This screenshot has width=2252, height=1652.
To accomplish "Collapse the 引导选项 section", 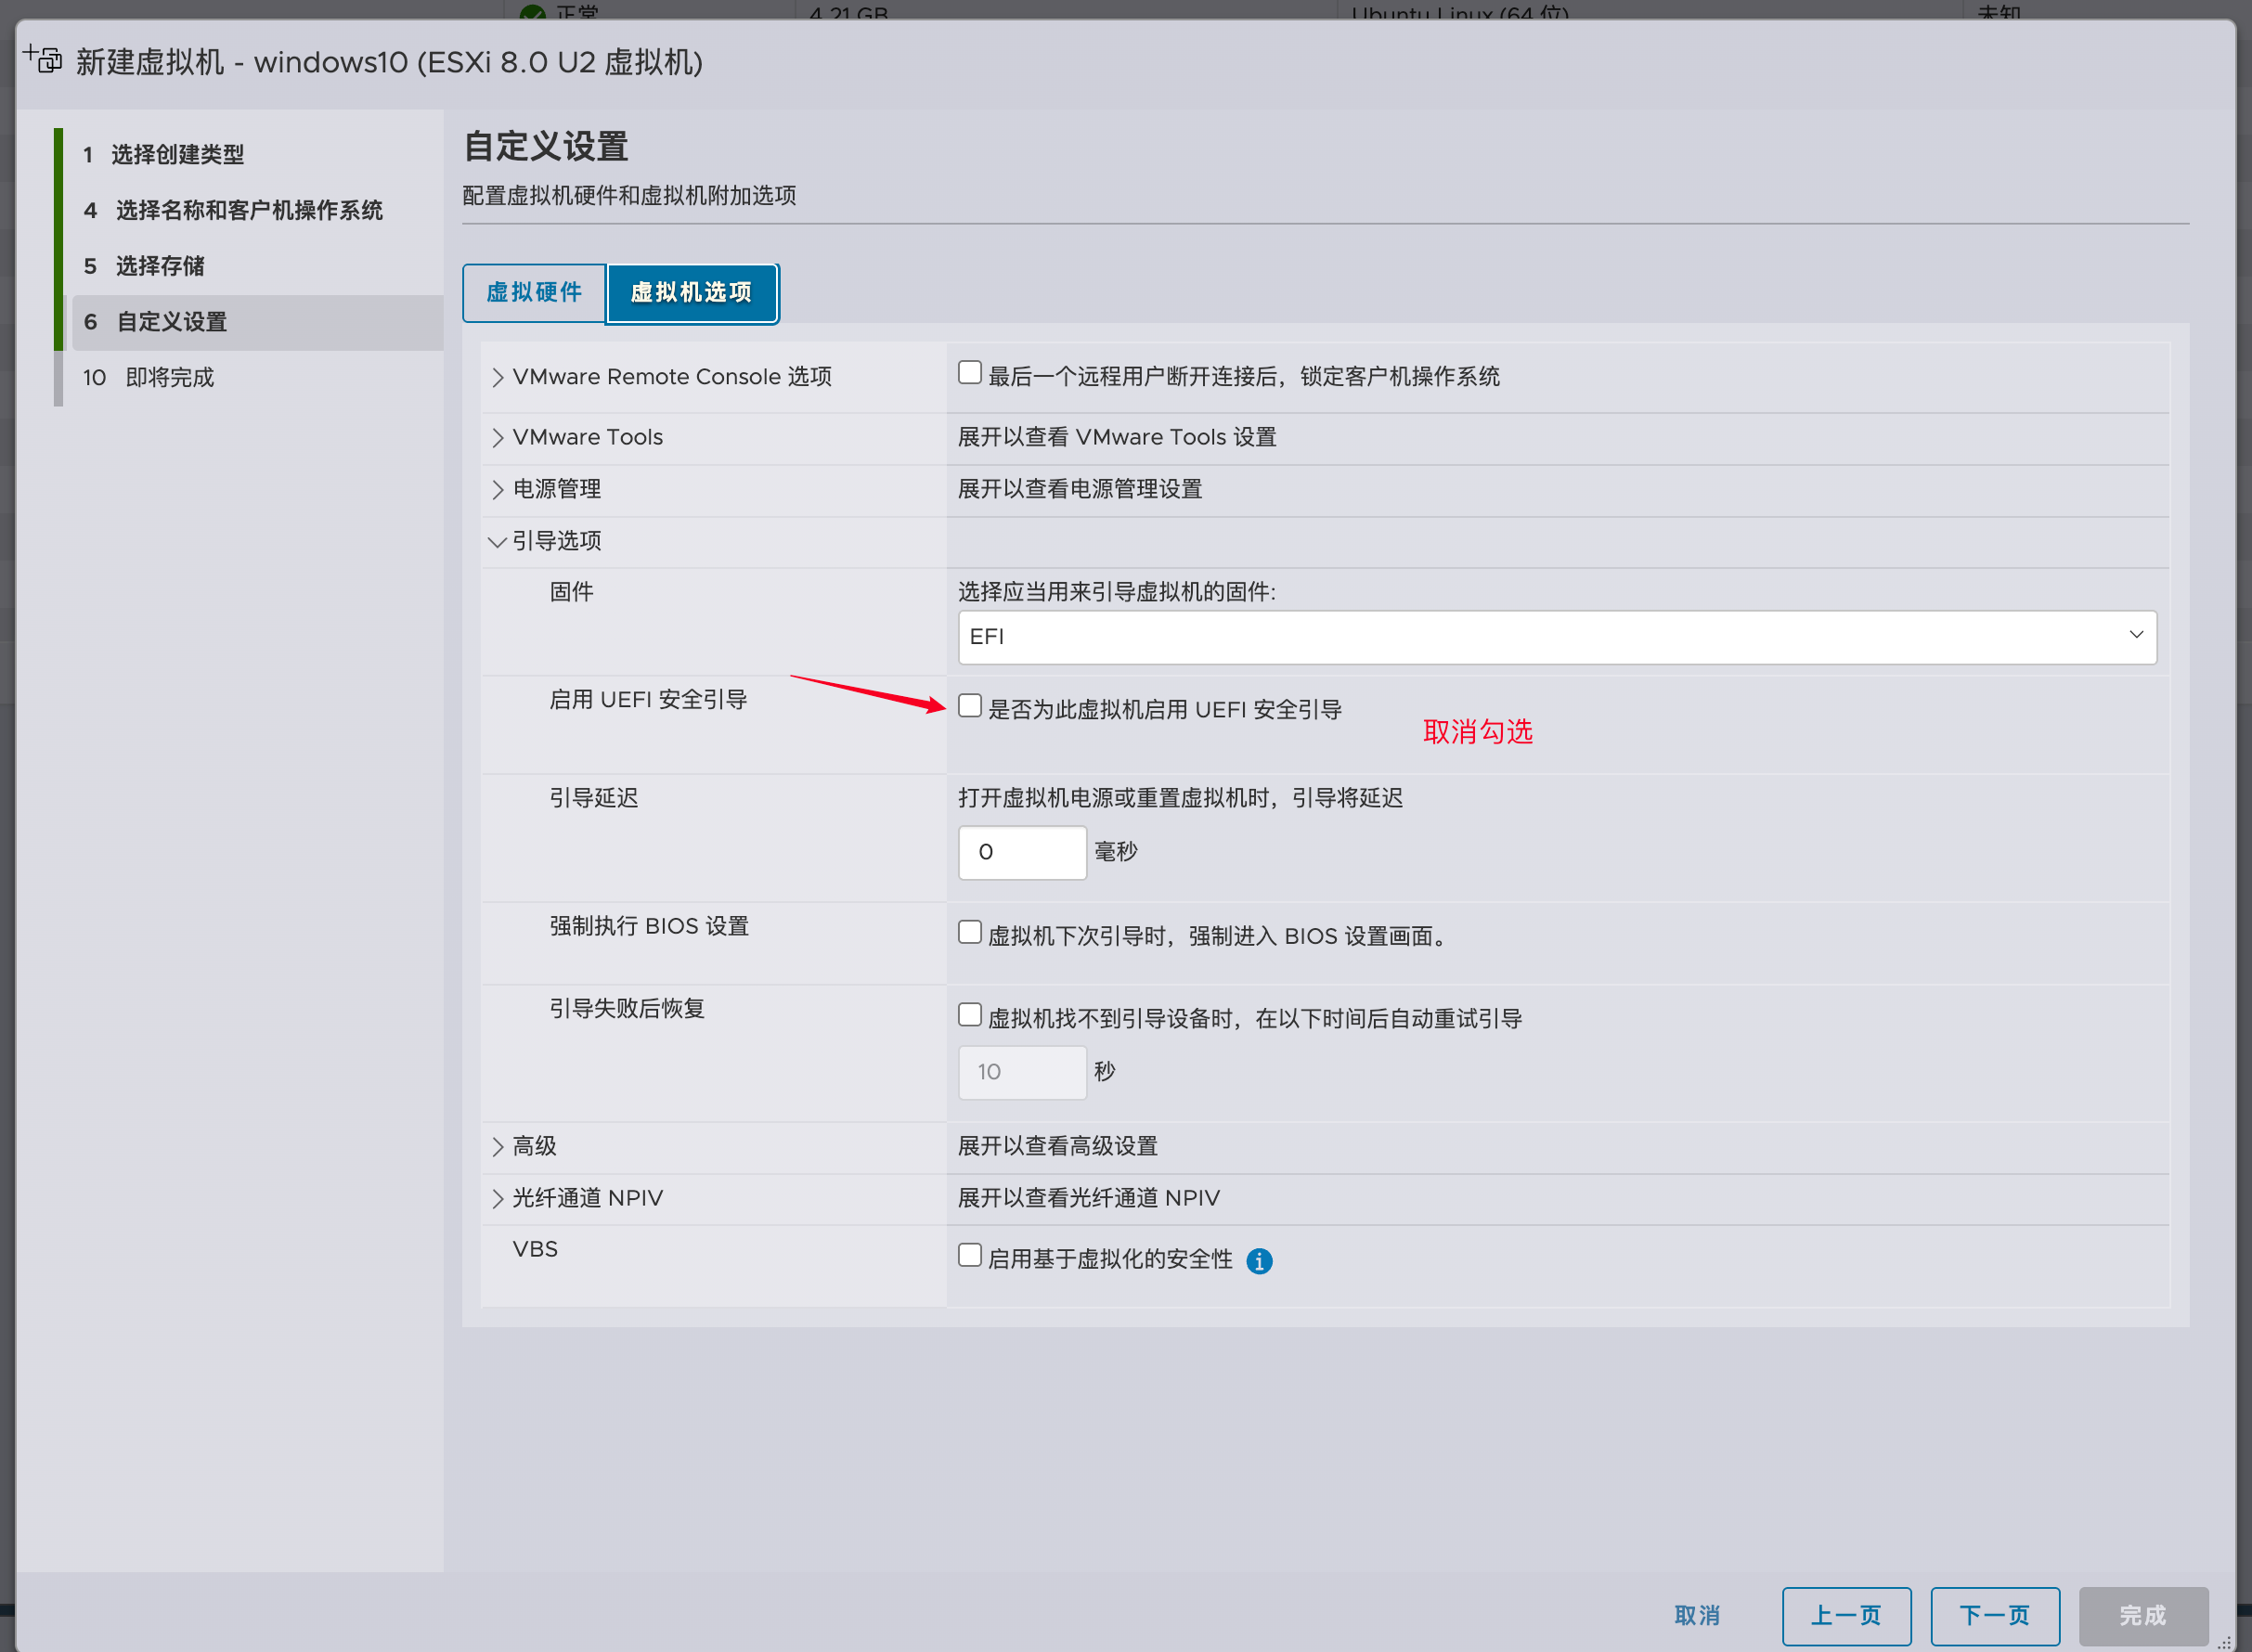I will coord(497,542).
